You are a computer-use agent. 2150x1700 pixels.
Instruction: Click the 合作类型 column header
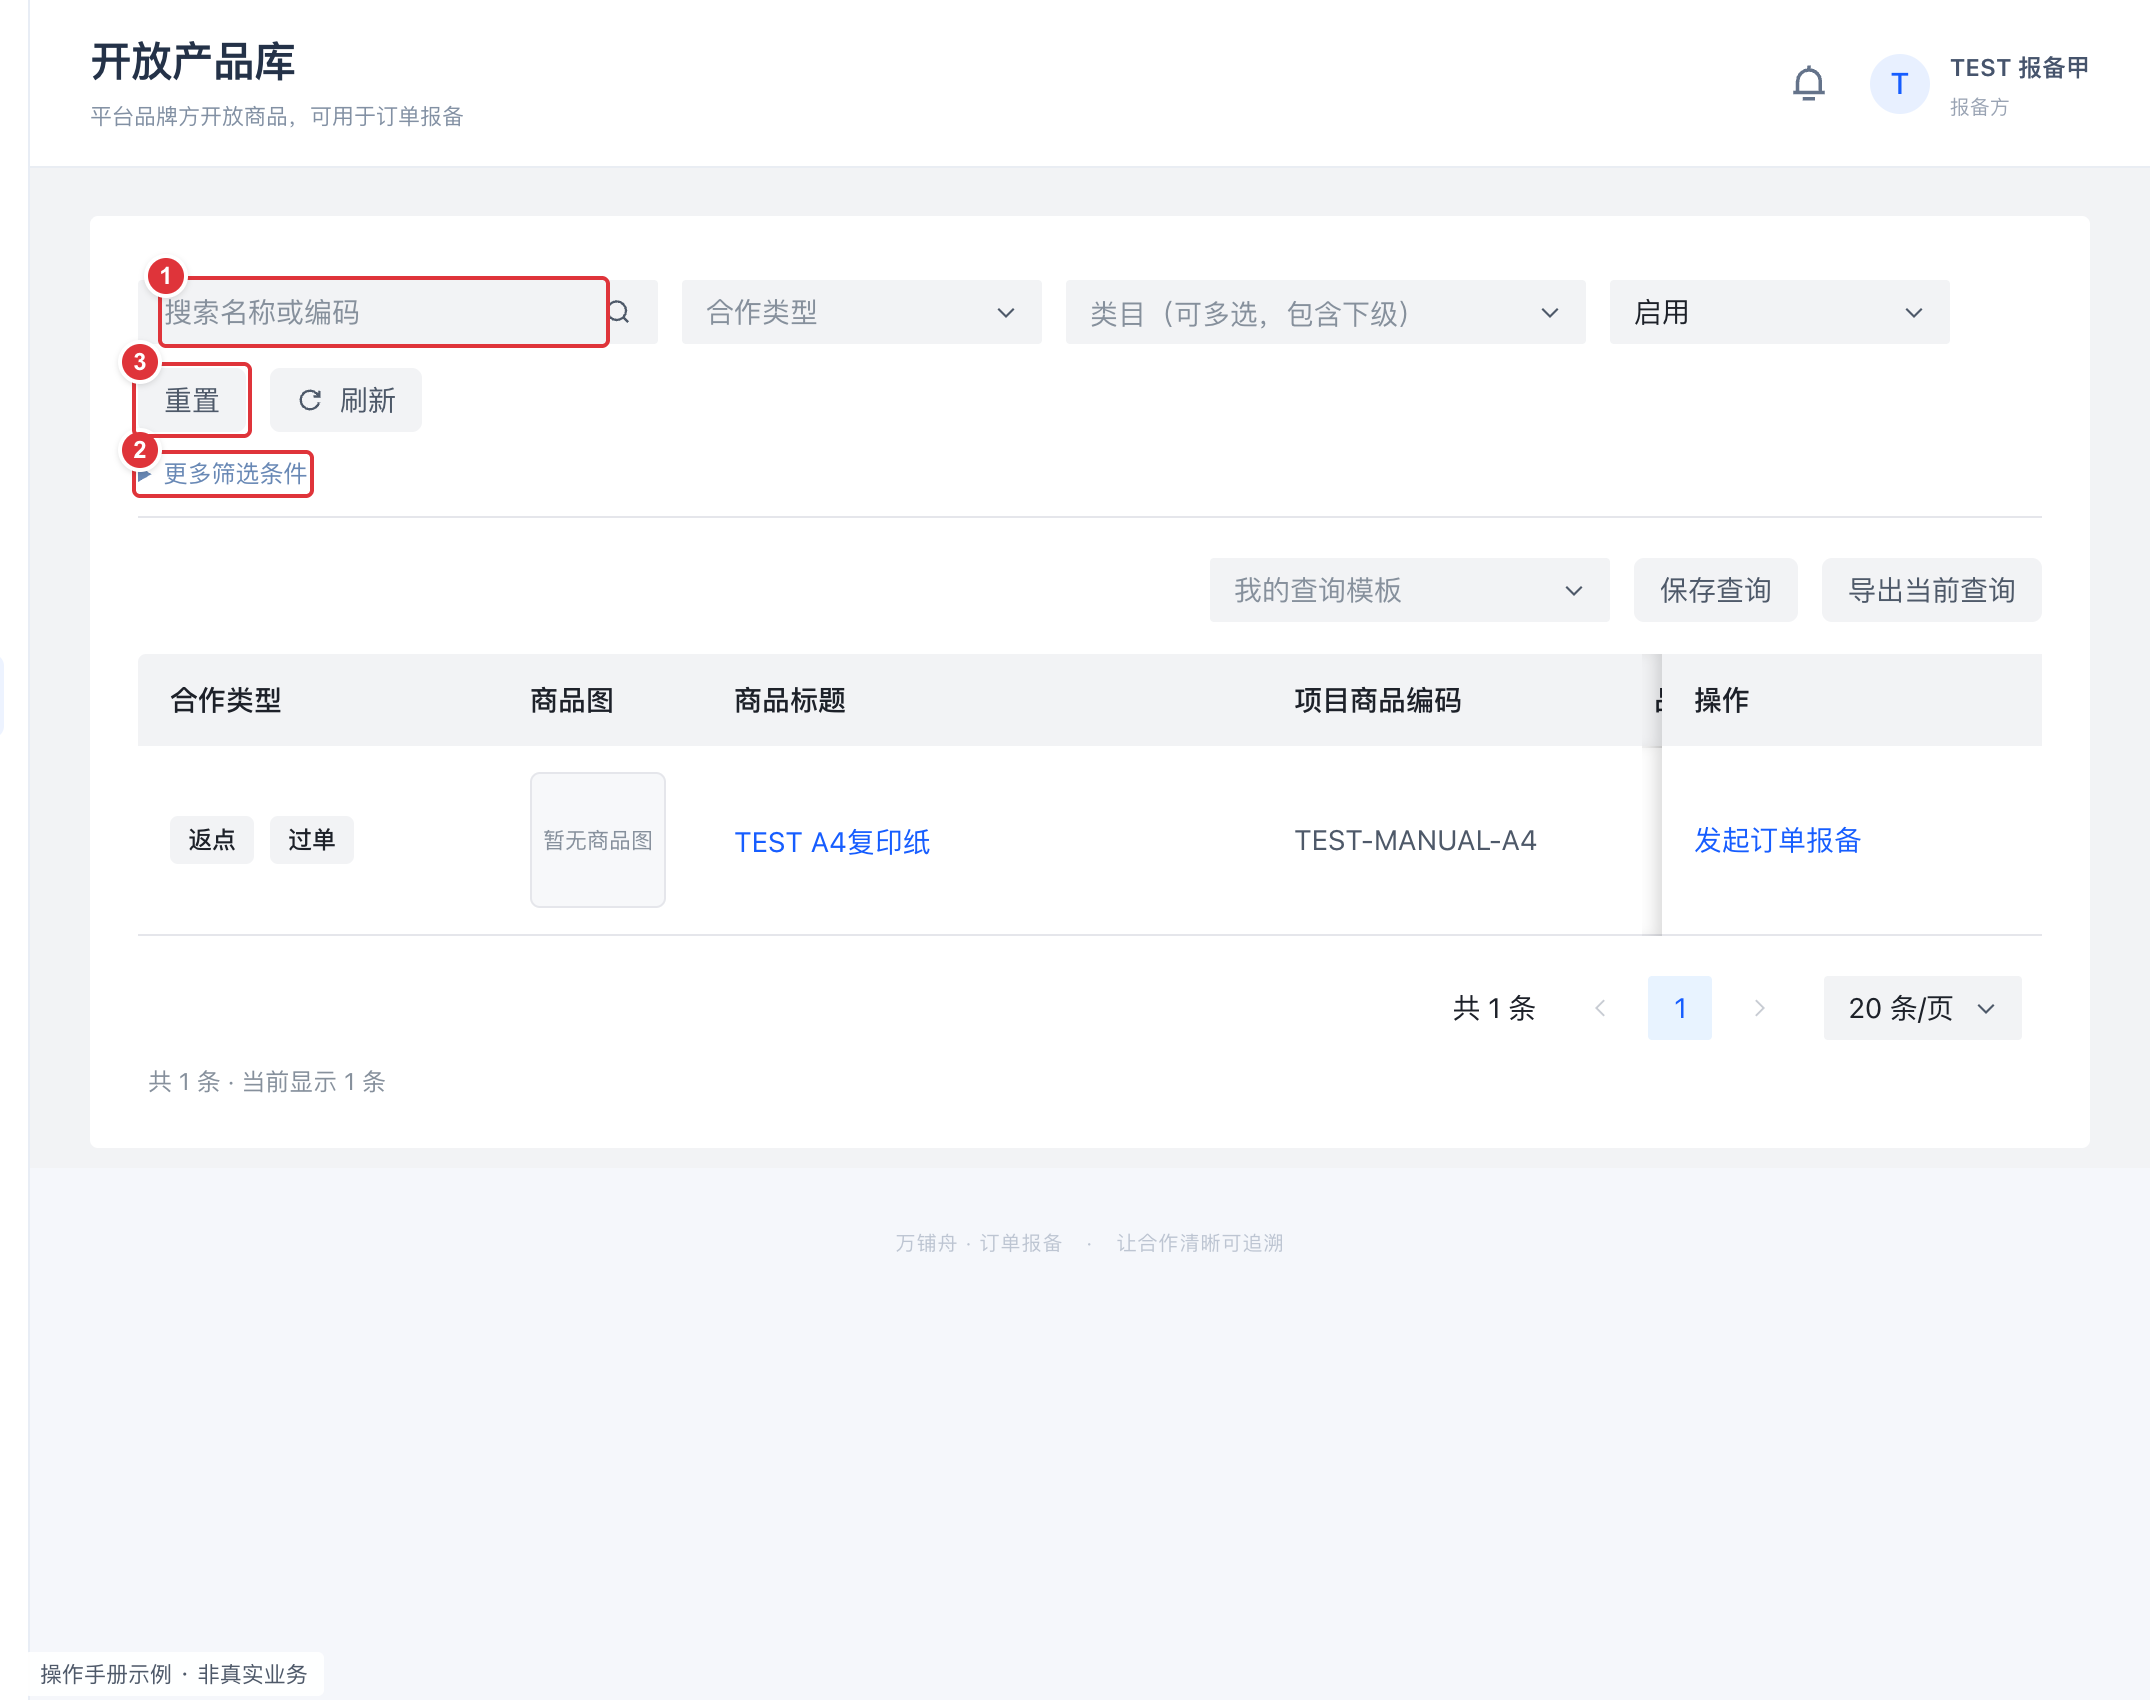click(226, 700)
